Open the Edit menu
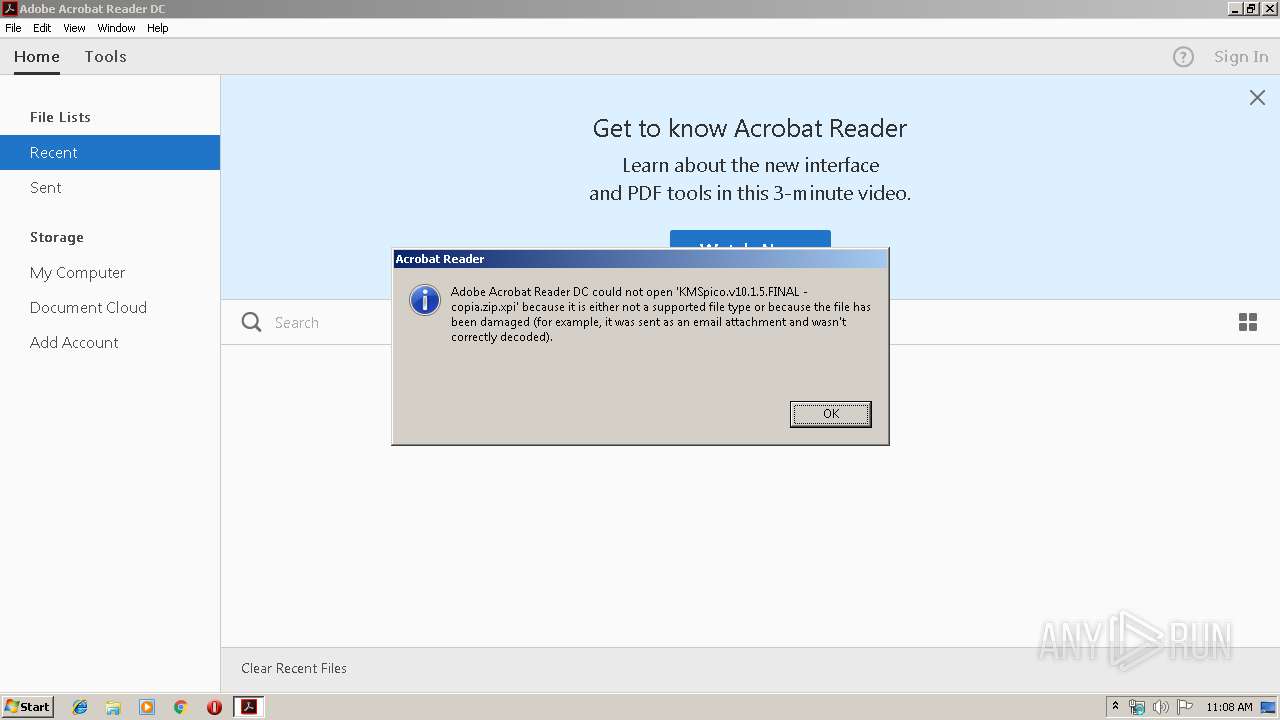 click(42, 28)
